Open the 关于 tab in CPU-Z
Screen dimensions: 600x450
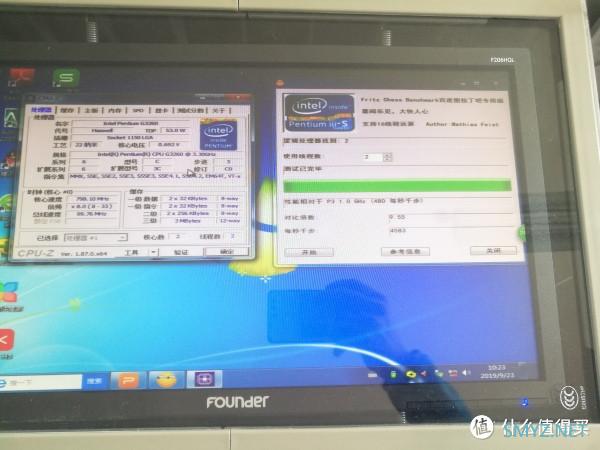point(218,111)
